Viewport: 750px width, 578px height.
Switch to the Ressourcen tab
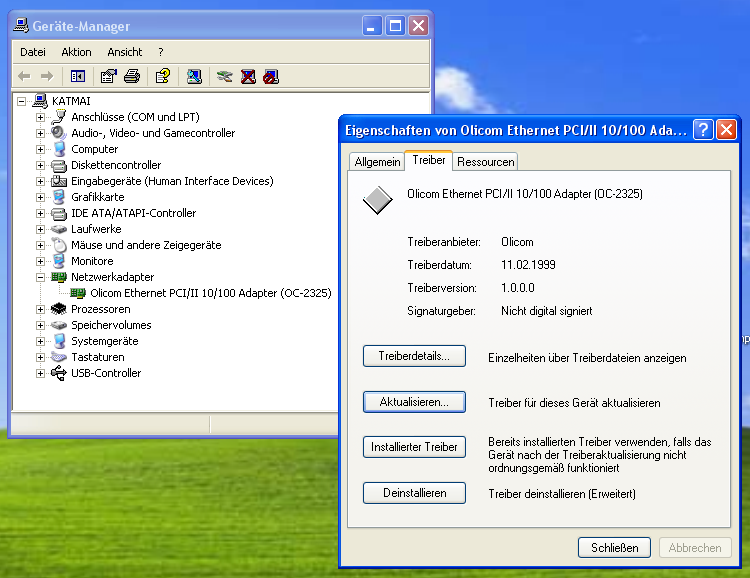click(485, 162)
